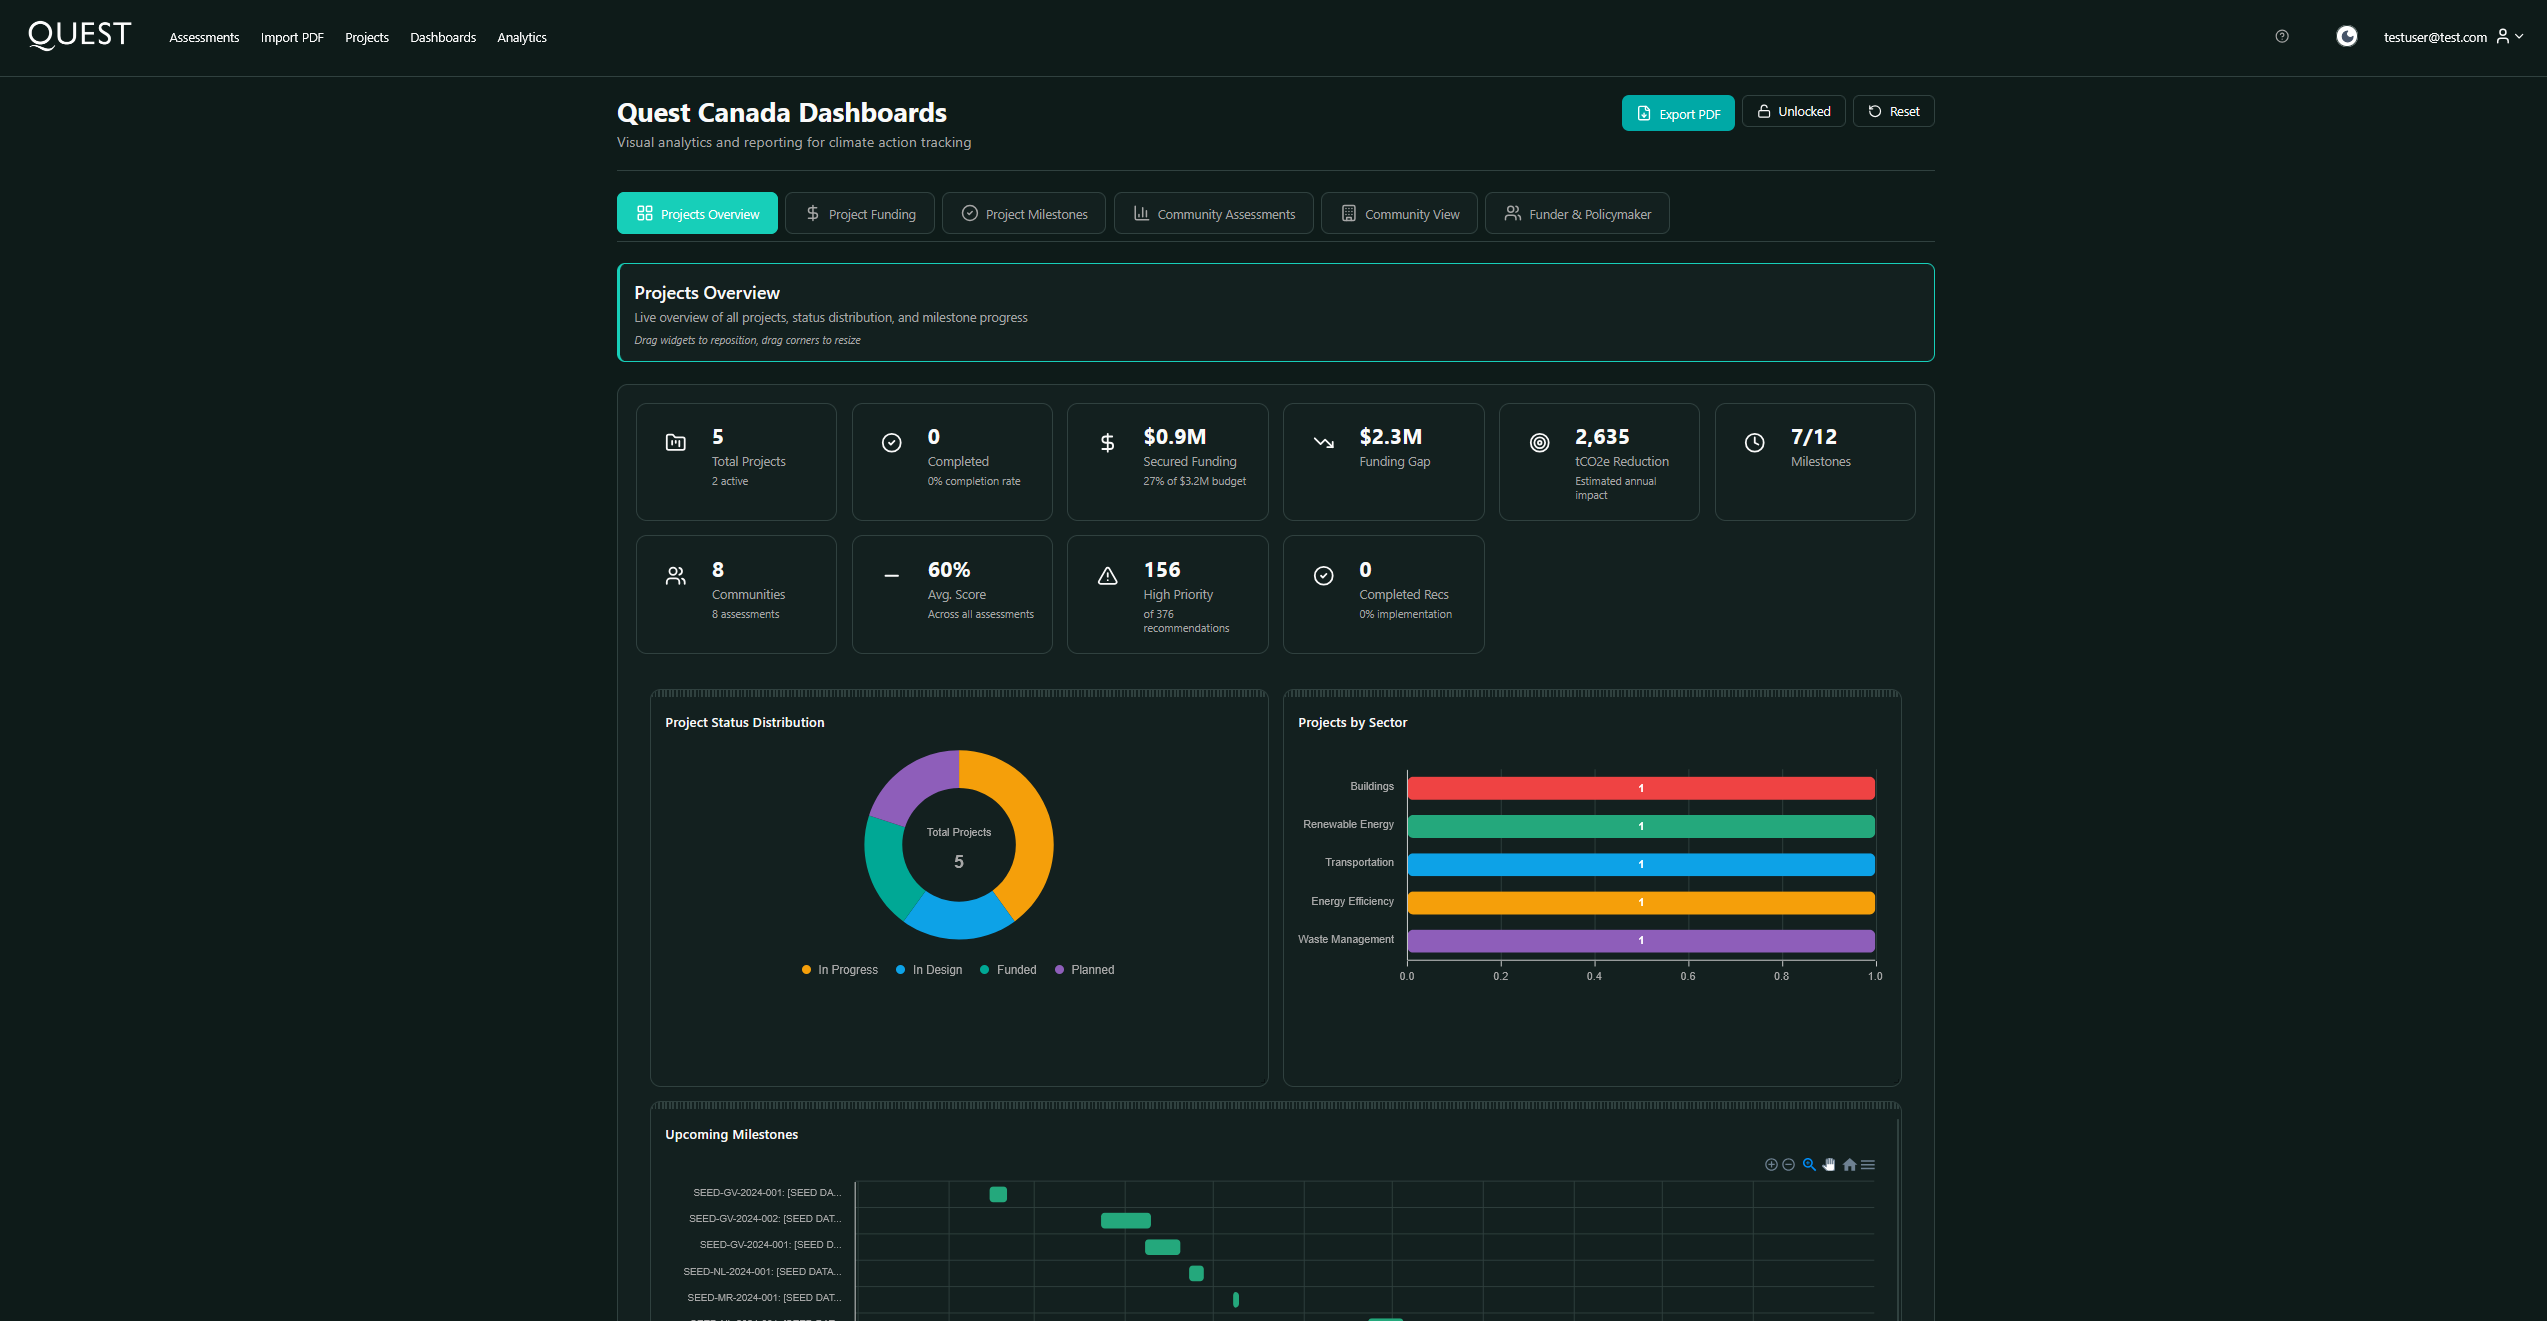Click the help question mark icon
The height and width of the screenshot is (1321, 2547).
point(2282,37)
